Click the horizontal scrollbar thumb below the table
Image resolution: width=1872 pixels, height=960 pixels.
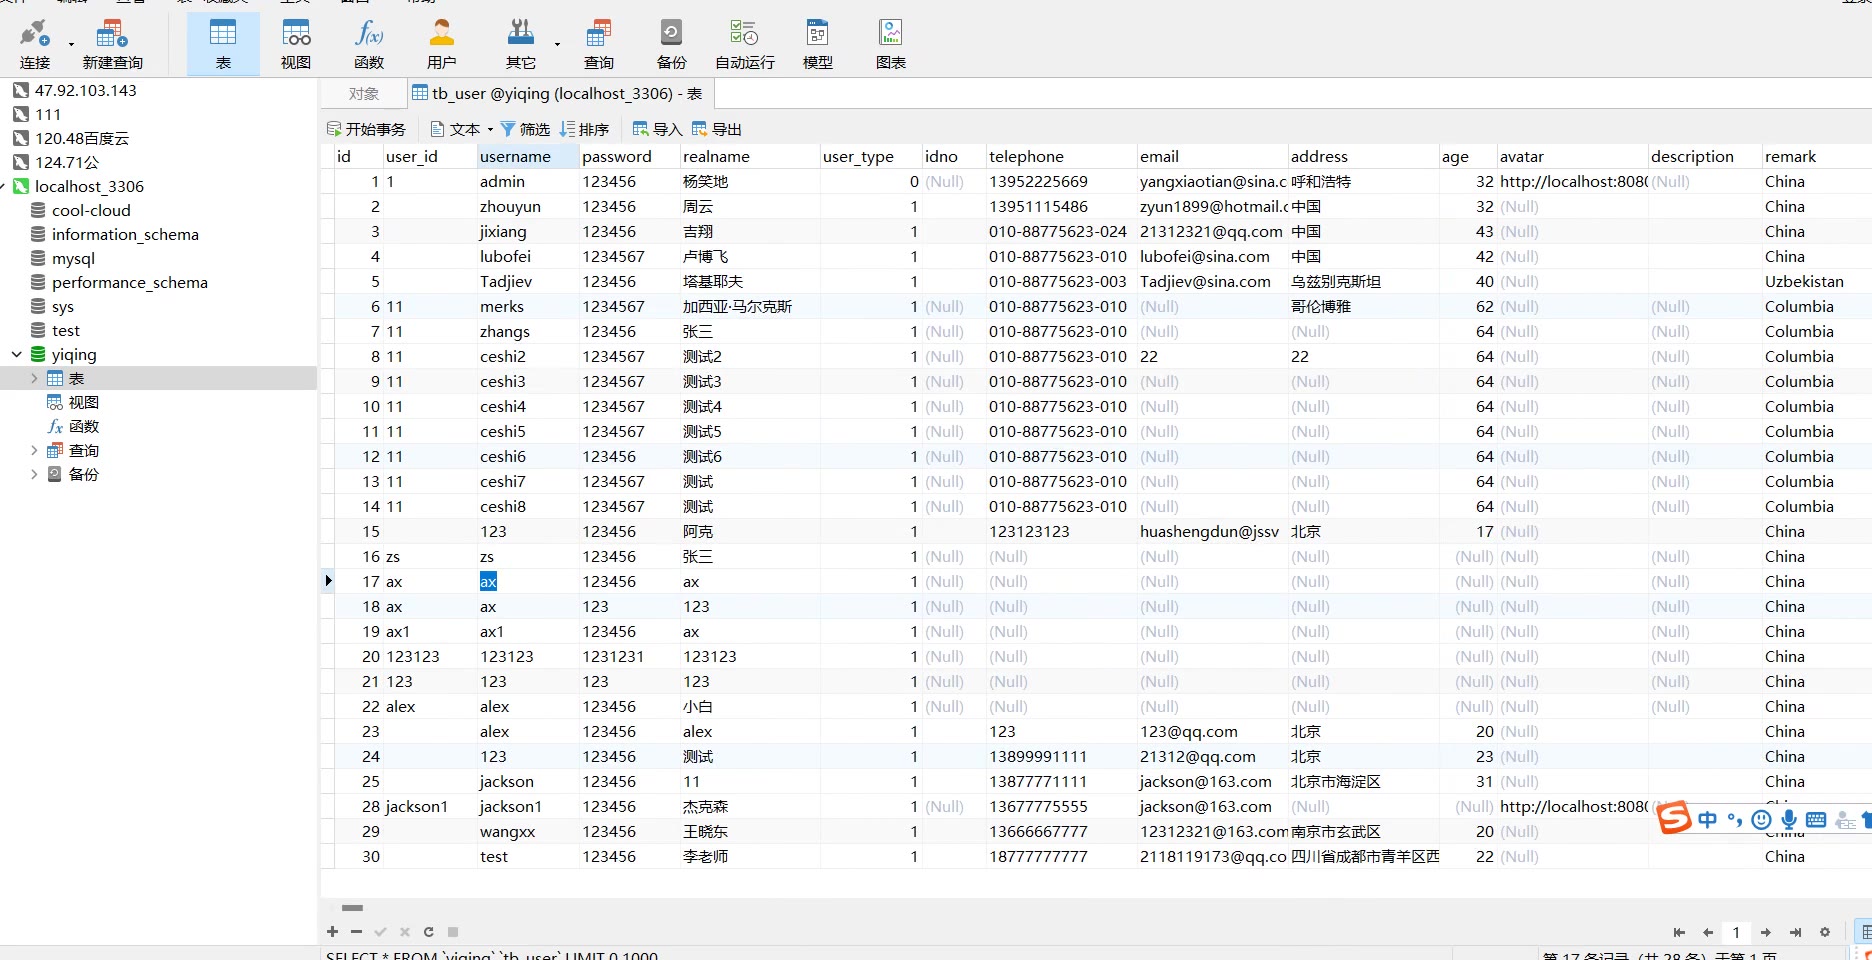pyautogui.click(x=352, y=908)
